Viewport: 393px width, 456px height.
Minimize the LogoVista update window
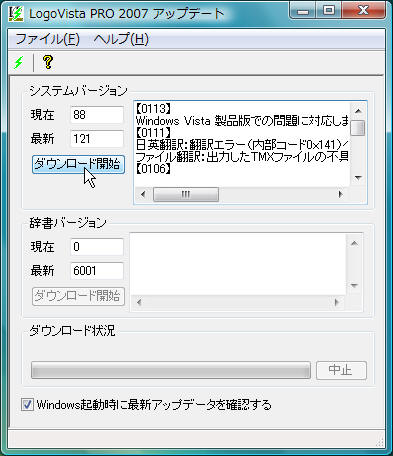pos(303,11)
